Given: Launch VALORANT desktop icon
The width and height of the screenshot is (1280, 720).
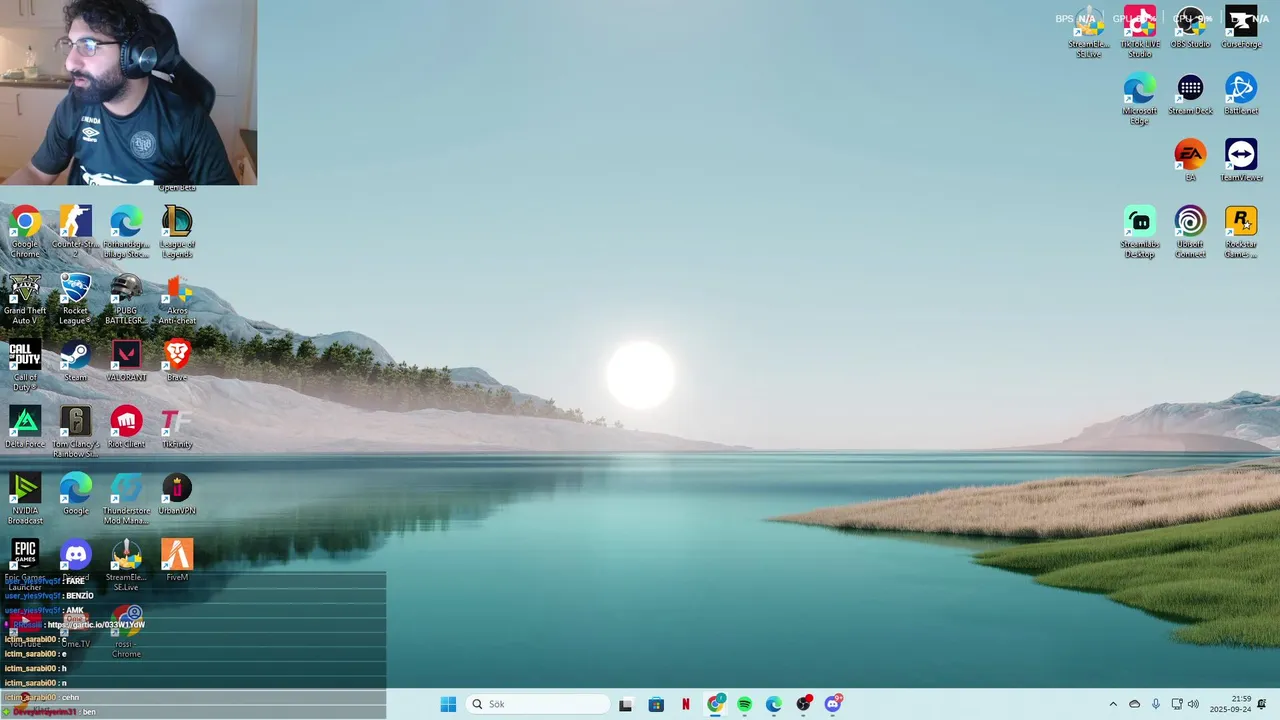Looking at the screenshot, I should pos(126,361).
